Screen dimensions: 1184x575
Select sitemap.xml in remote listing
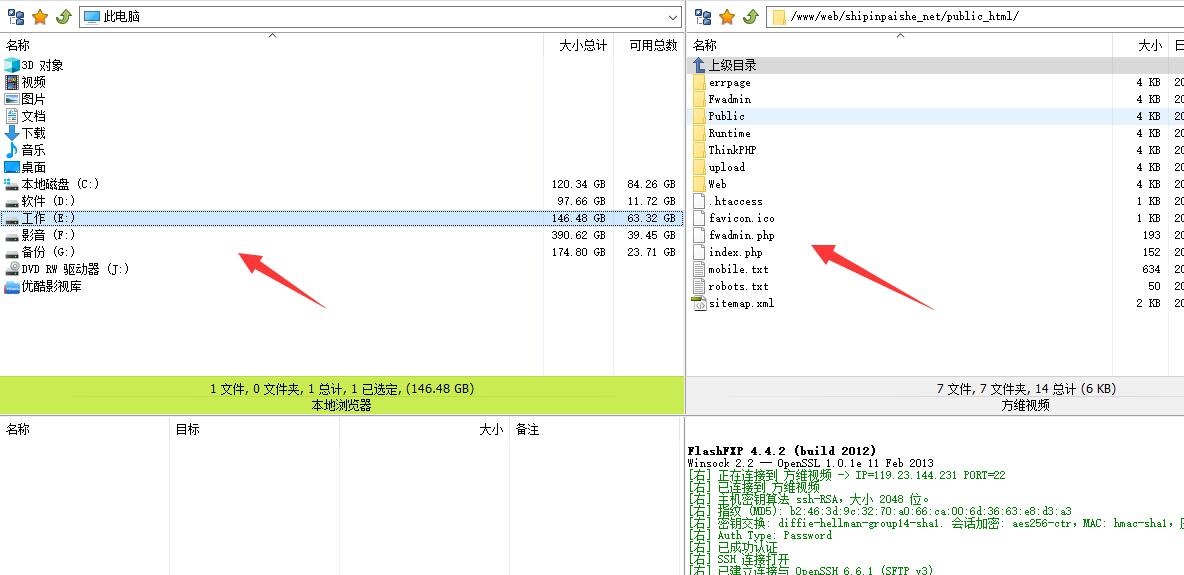click(741, 303)
